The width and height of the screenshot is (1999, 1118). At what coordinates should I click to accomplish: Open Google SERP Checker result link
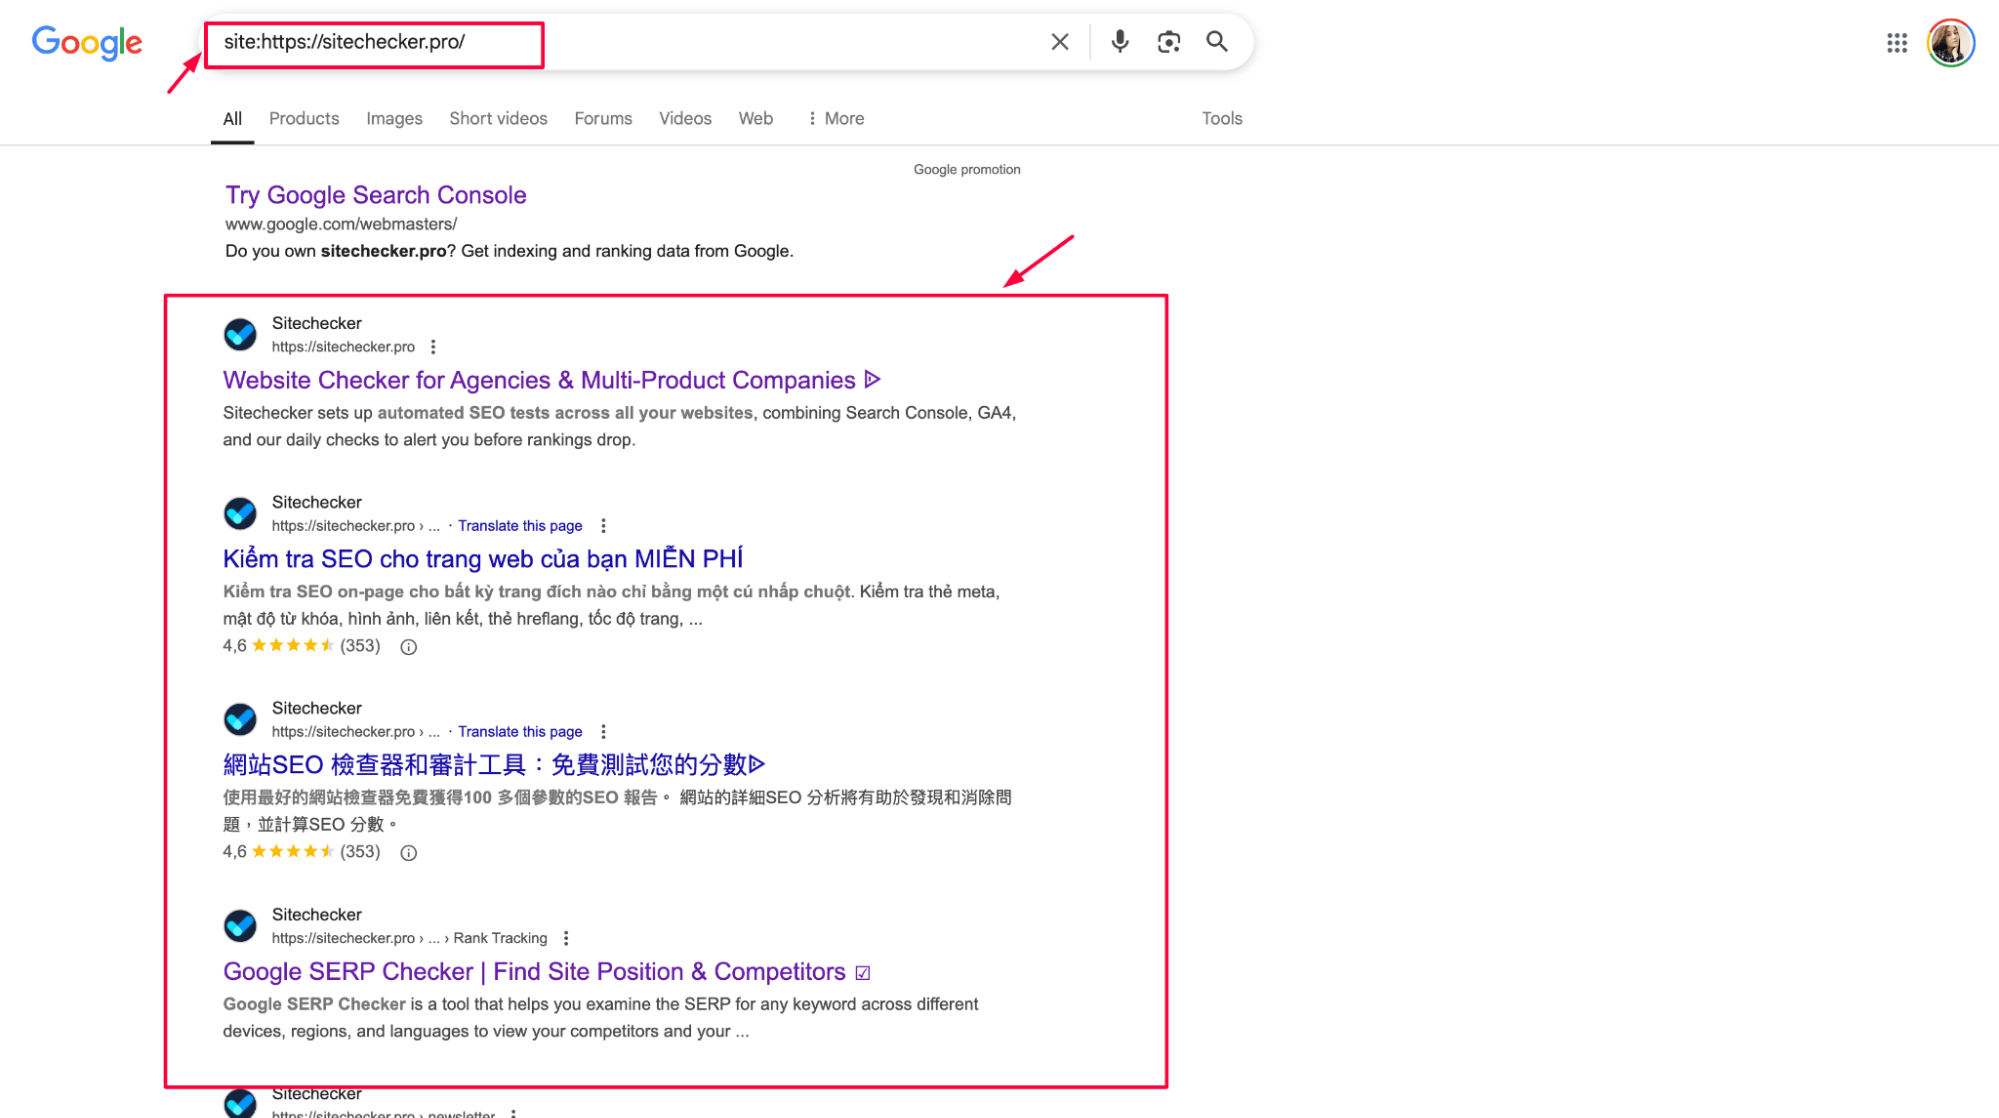546,972
